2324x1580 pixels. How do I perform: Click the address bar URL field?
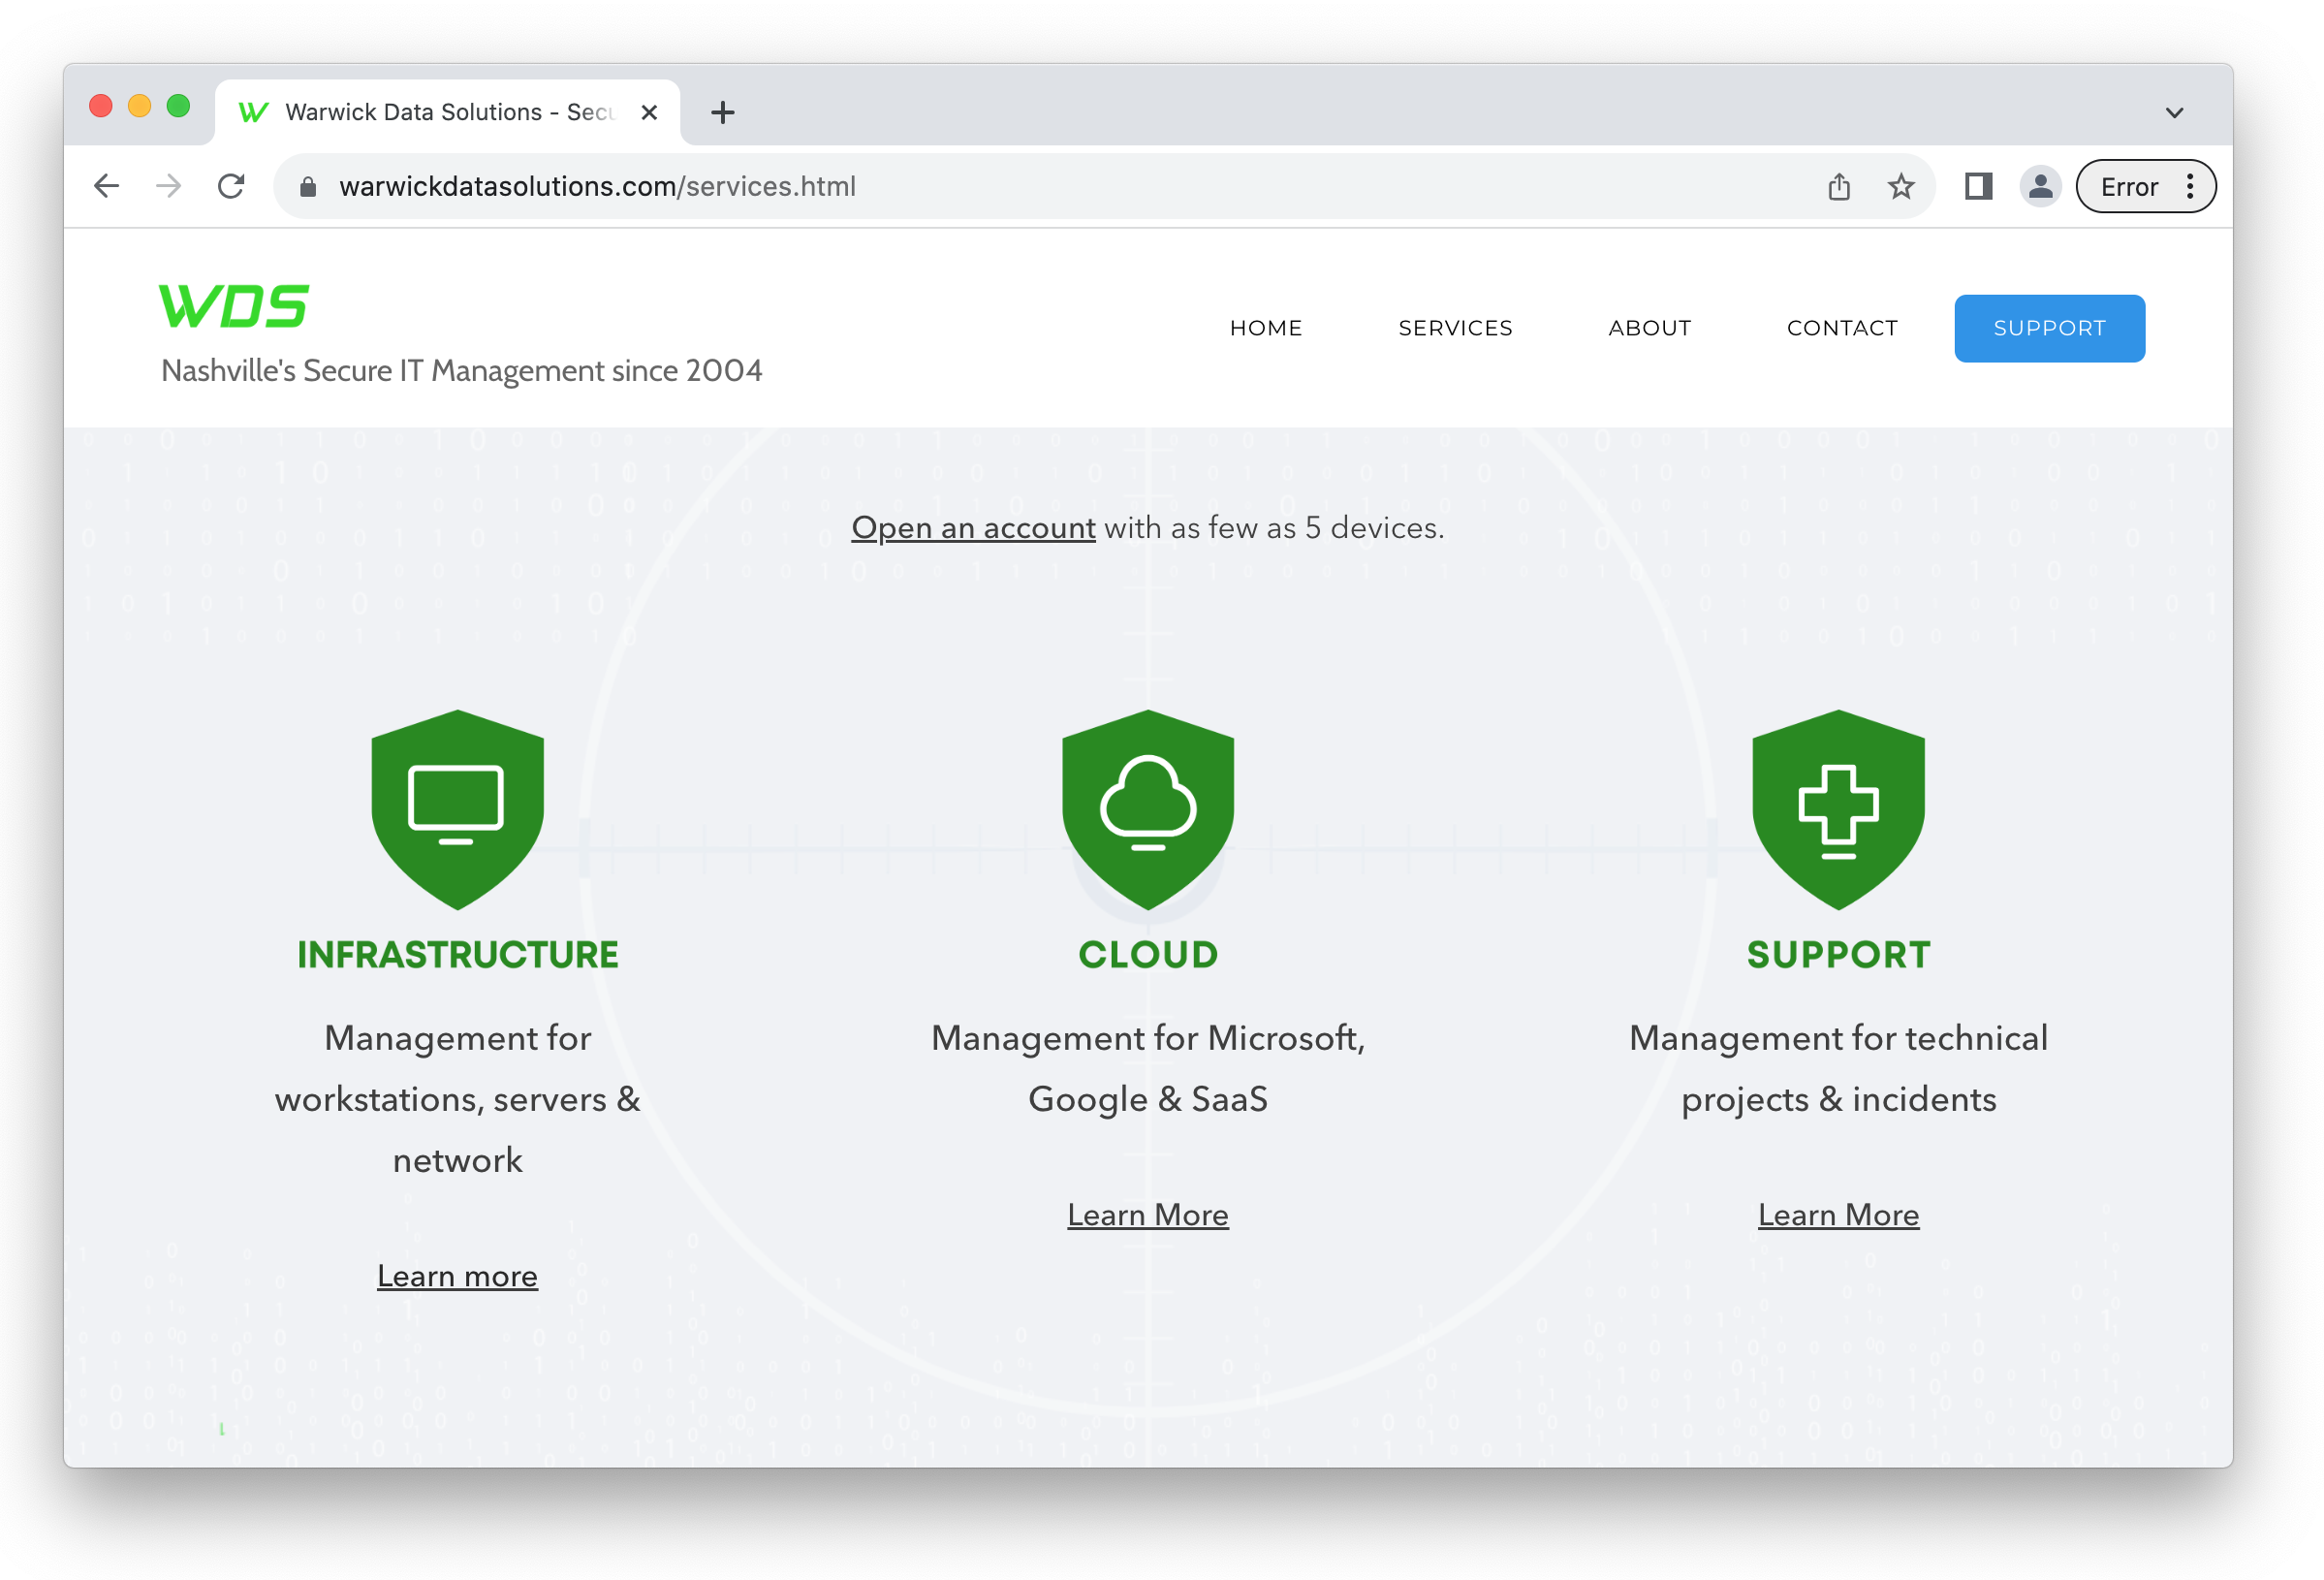pyautogui.click(x=1000, y=186)
